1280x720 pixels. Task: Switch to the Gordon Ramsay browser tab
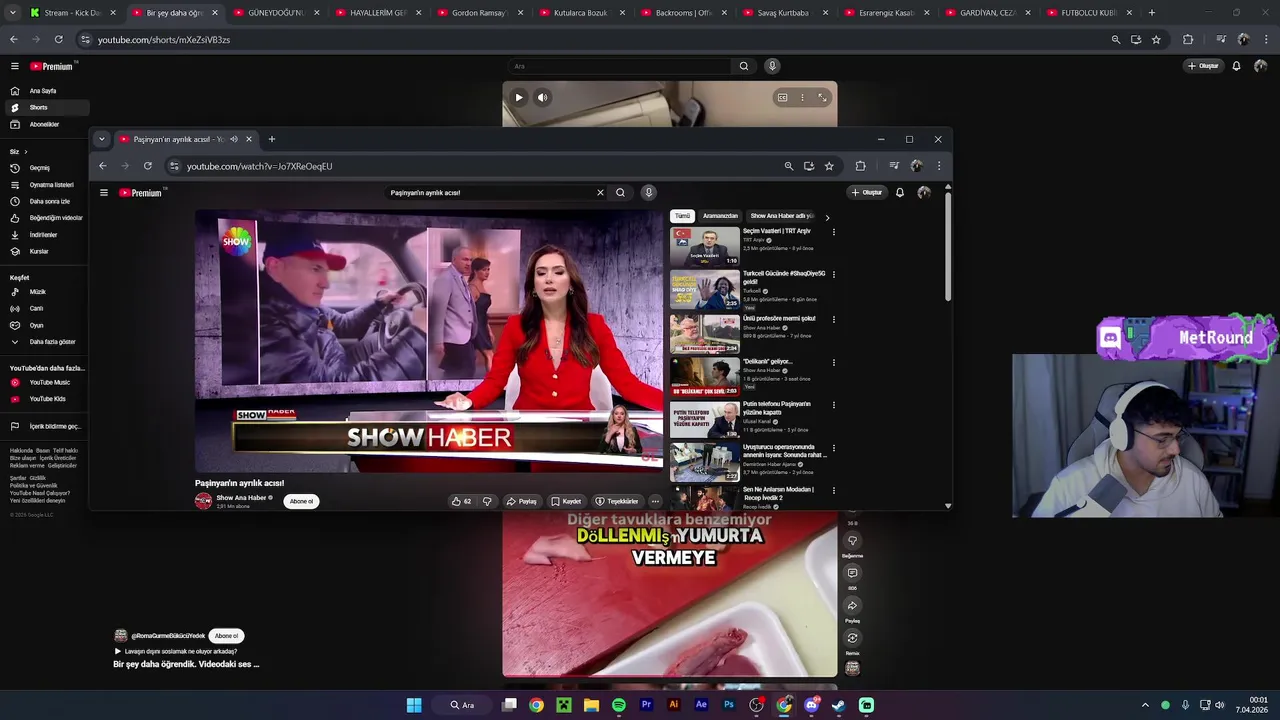pos(480,13)
